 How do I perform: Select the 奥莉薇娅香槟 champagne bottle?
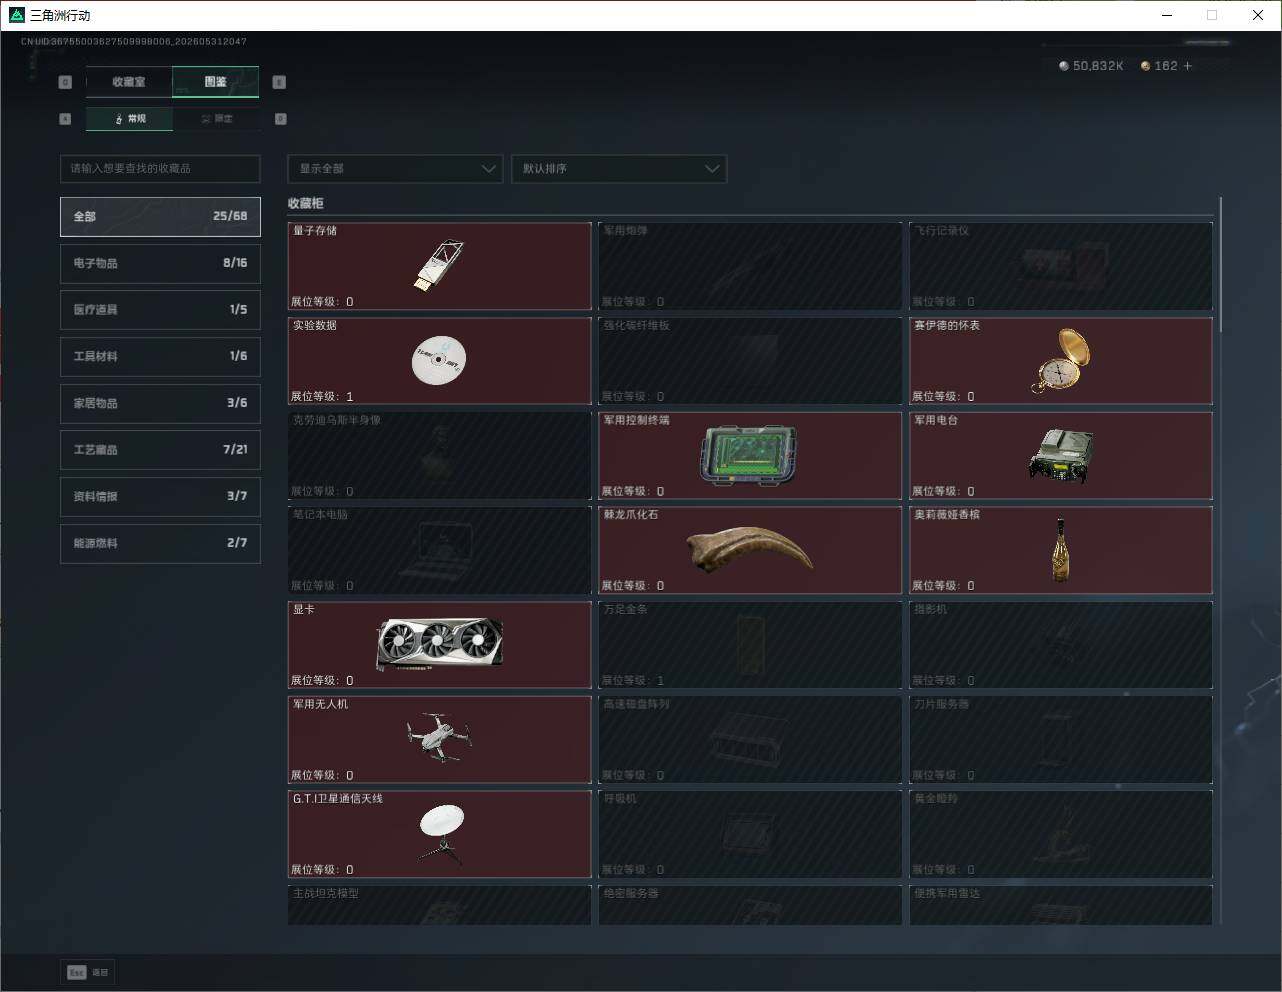click(x=1060, y=550)
